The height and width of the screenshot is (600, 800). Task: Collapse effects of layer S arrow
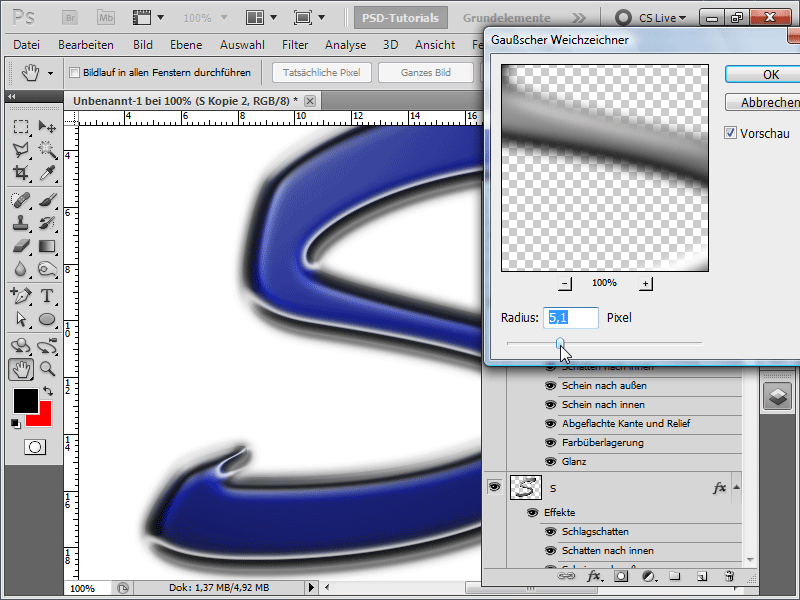pos(736,487)
